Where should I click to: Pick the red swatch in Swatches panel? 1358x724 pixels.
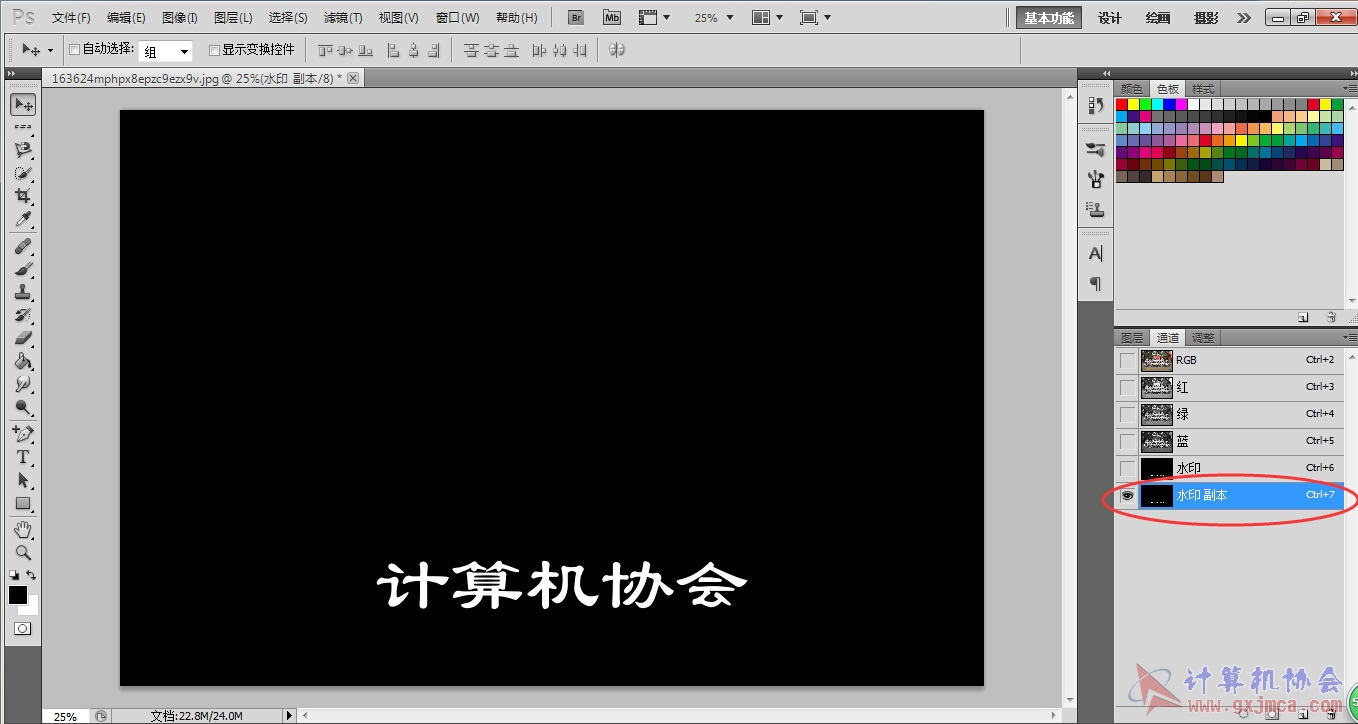click(1122, 104)
